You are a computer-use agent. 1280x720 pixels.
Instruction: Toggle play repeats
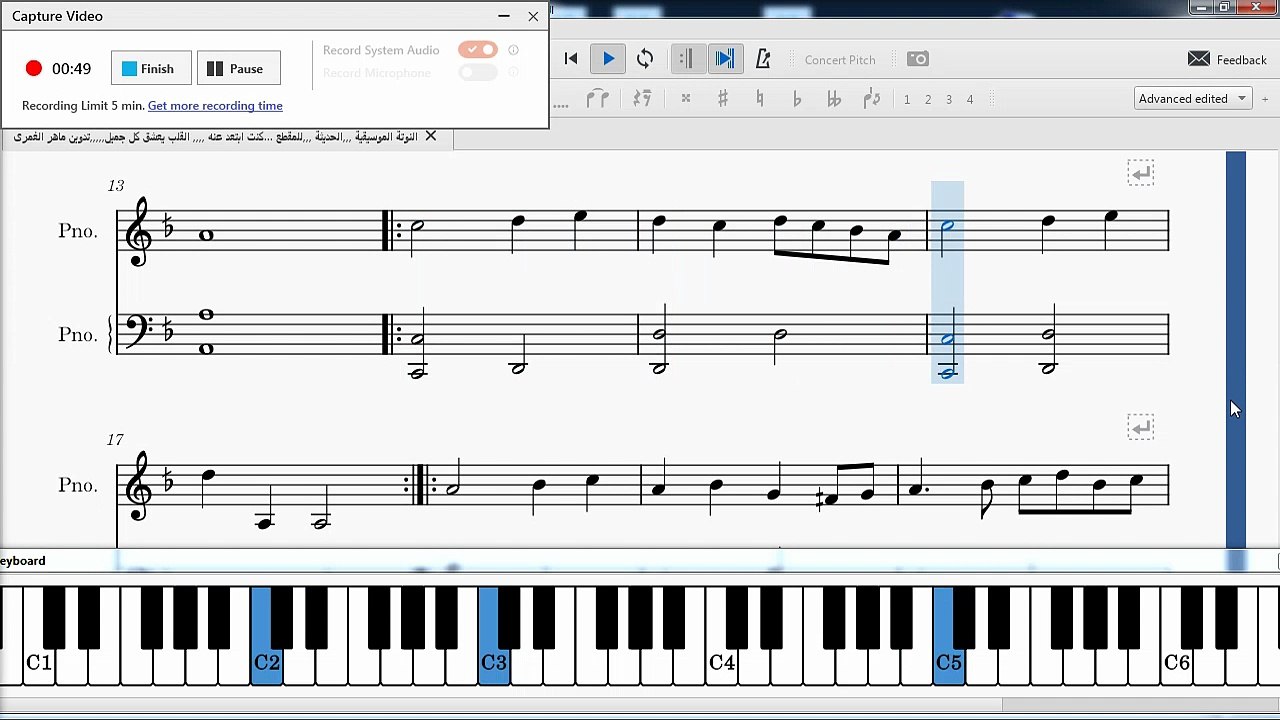coord(686,59)
